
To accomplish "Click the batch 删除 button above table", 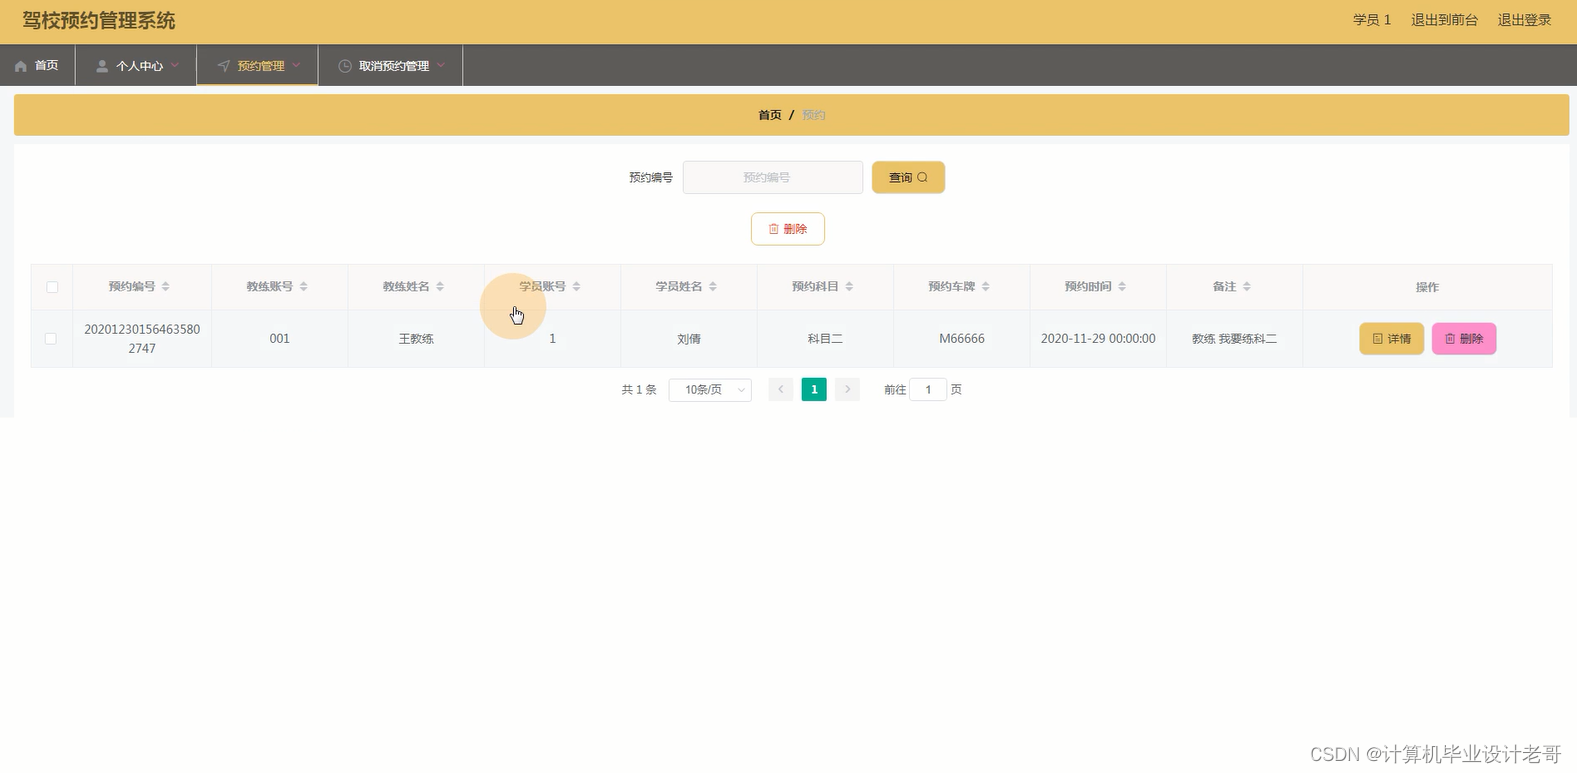I will 788,229.
